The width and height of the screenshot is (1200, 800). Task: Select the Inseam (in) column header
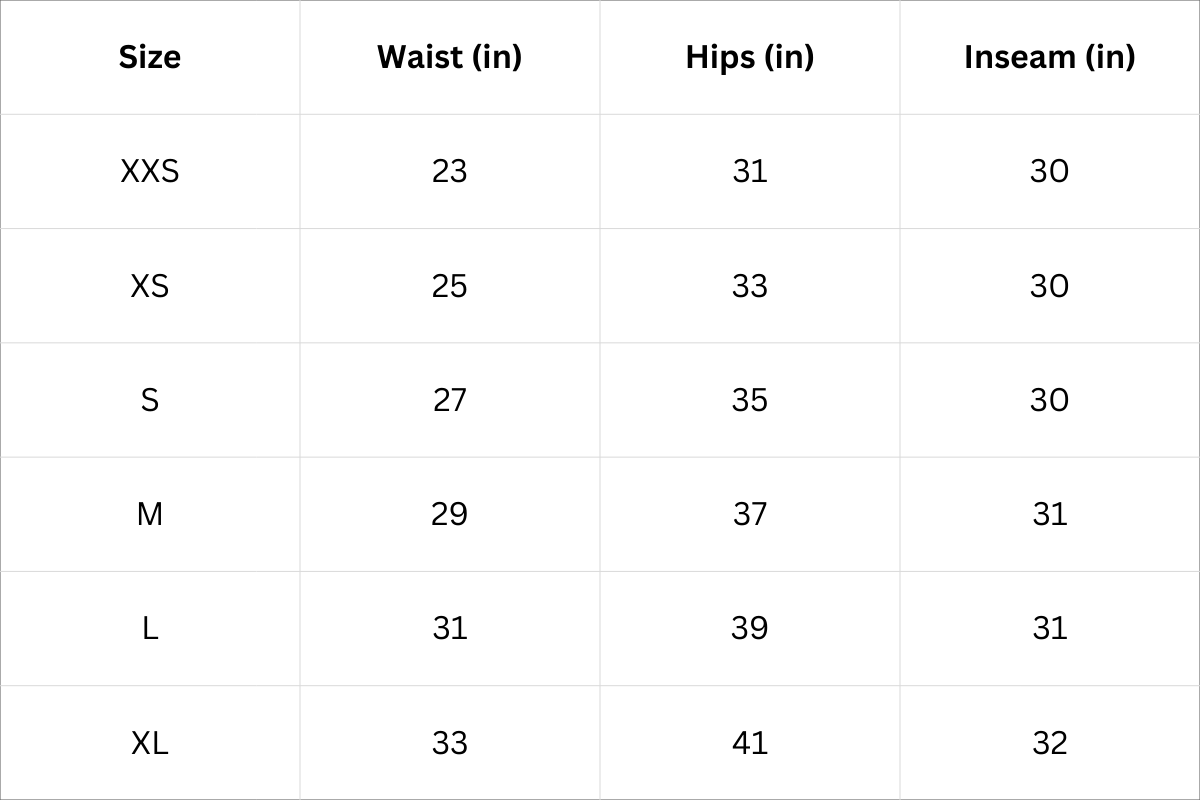coord(1050,57)
